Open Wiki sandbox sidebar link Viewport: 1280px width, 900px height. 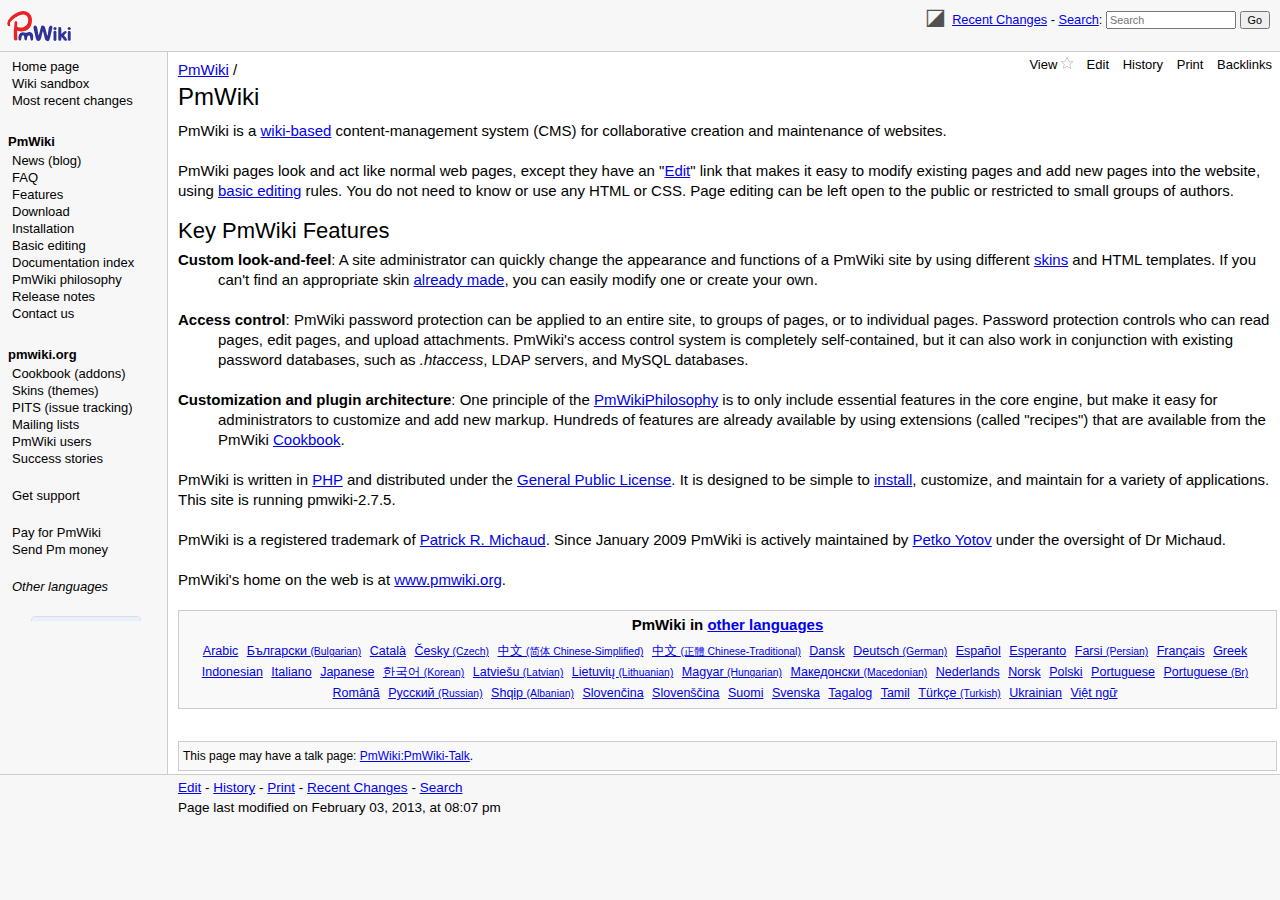(x=51, y=84)
